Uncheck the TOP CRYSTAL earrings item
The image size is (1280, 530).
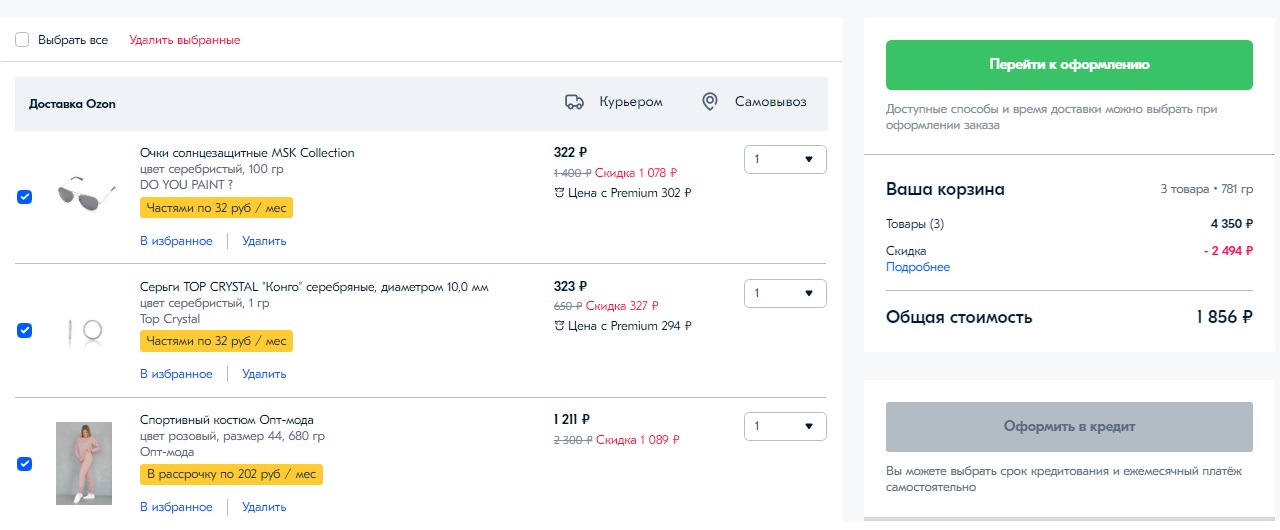25,330
